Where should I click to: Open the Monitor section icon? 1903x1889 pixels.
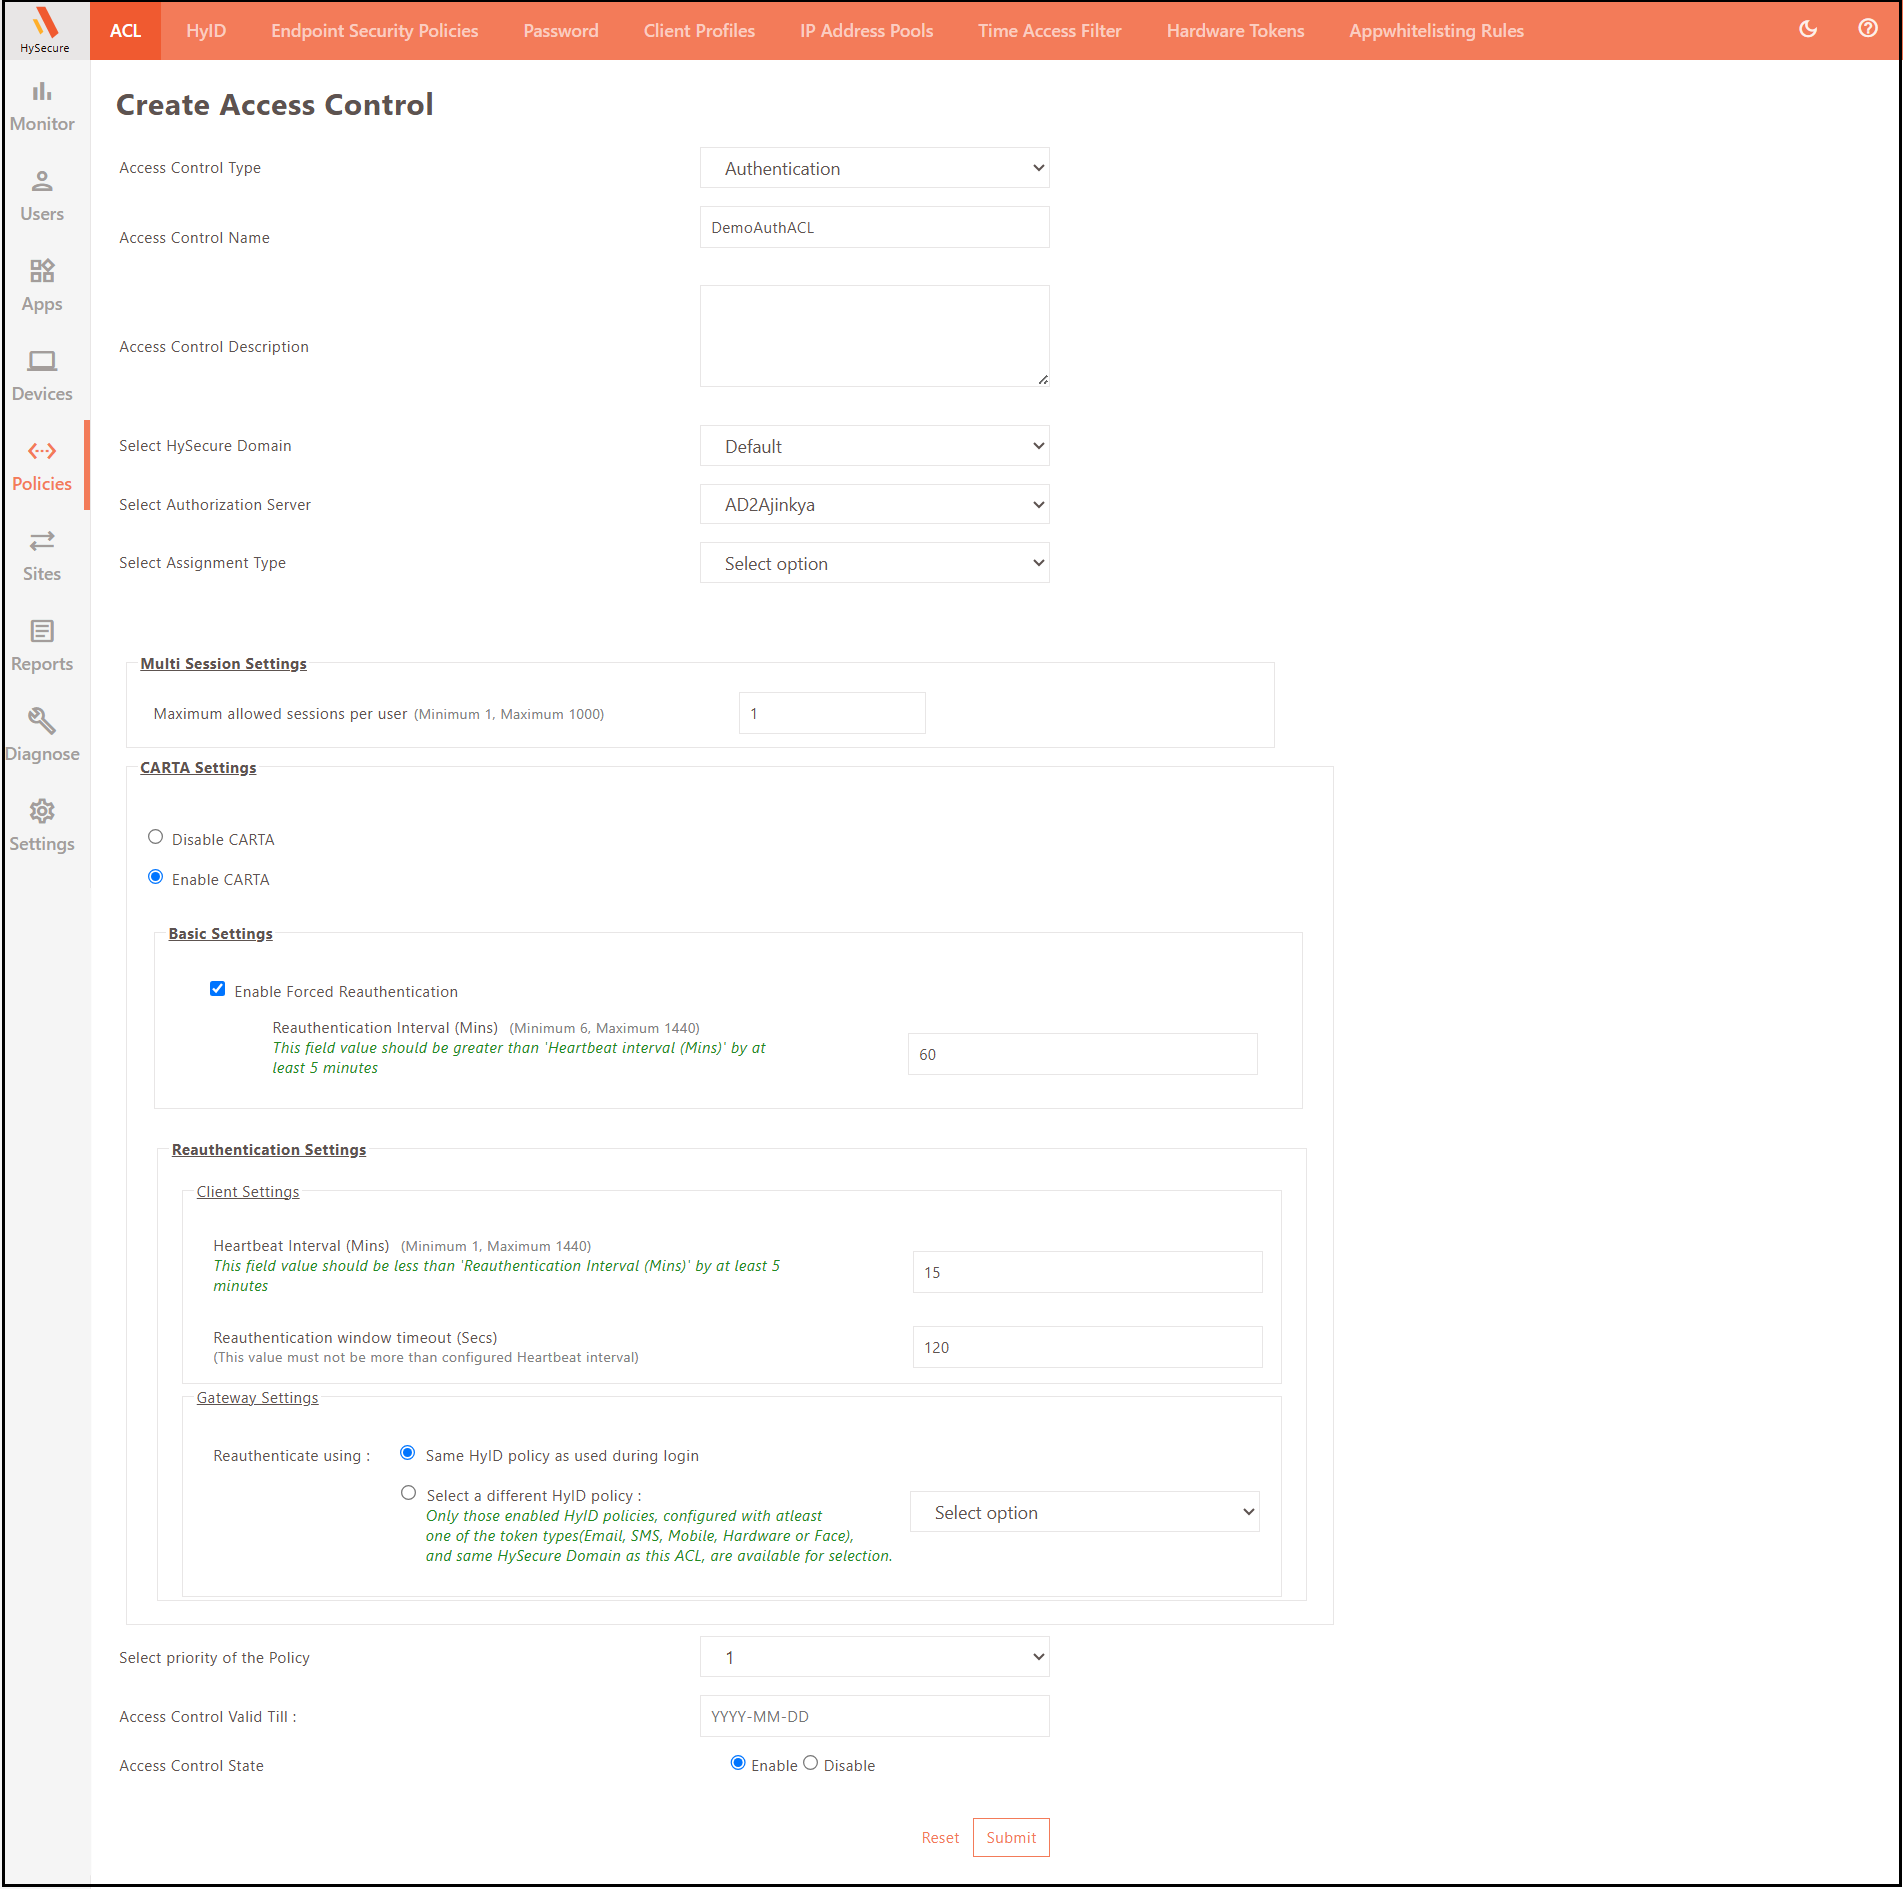tap(42, 93)
